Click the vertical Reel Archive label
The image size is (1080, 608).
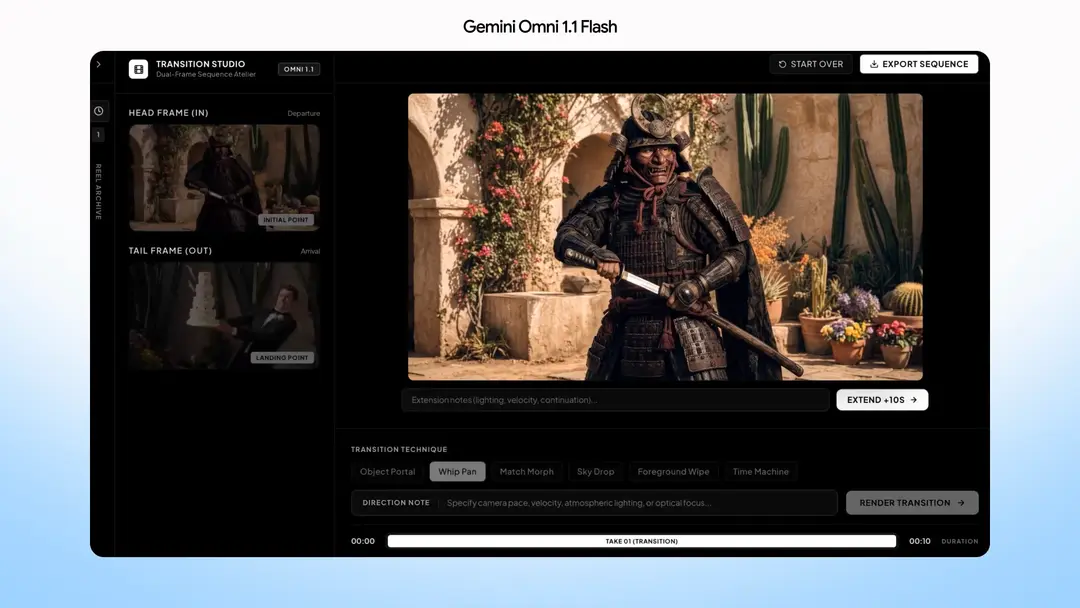coord(98,191)
